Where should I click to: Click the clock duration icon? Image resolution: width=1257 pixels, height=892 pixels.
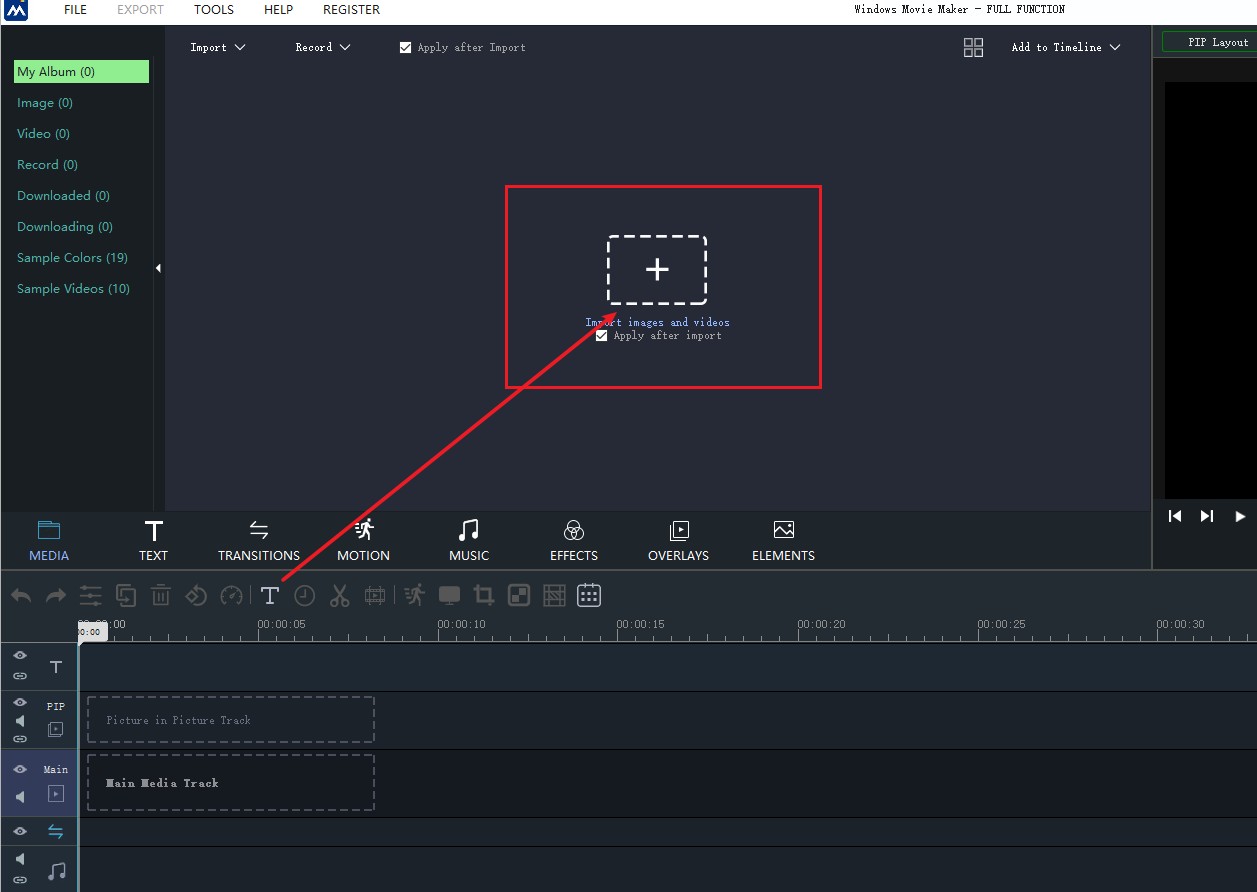click(x=305, y=596)
